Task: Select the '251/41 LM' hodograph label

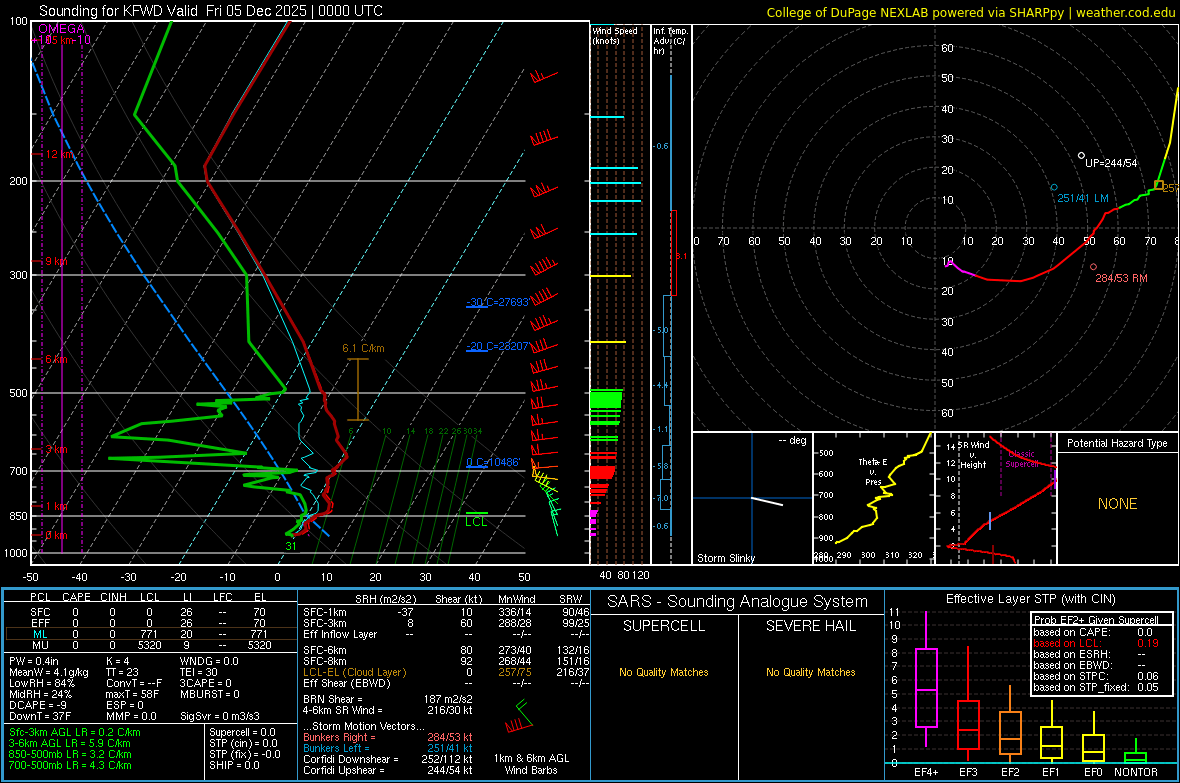Action: (1083, 198)
